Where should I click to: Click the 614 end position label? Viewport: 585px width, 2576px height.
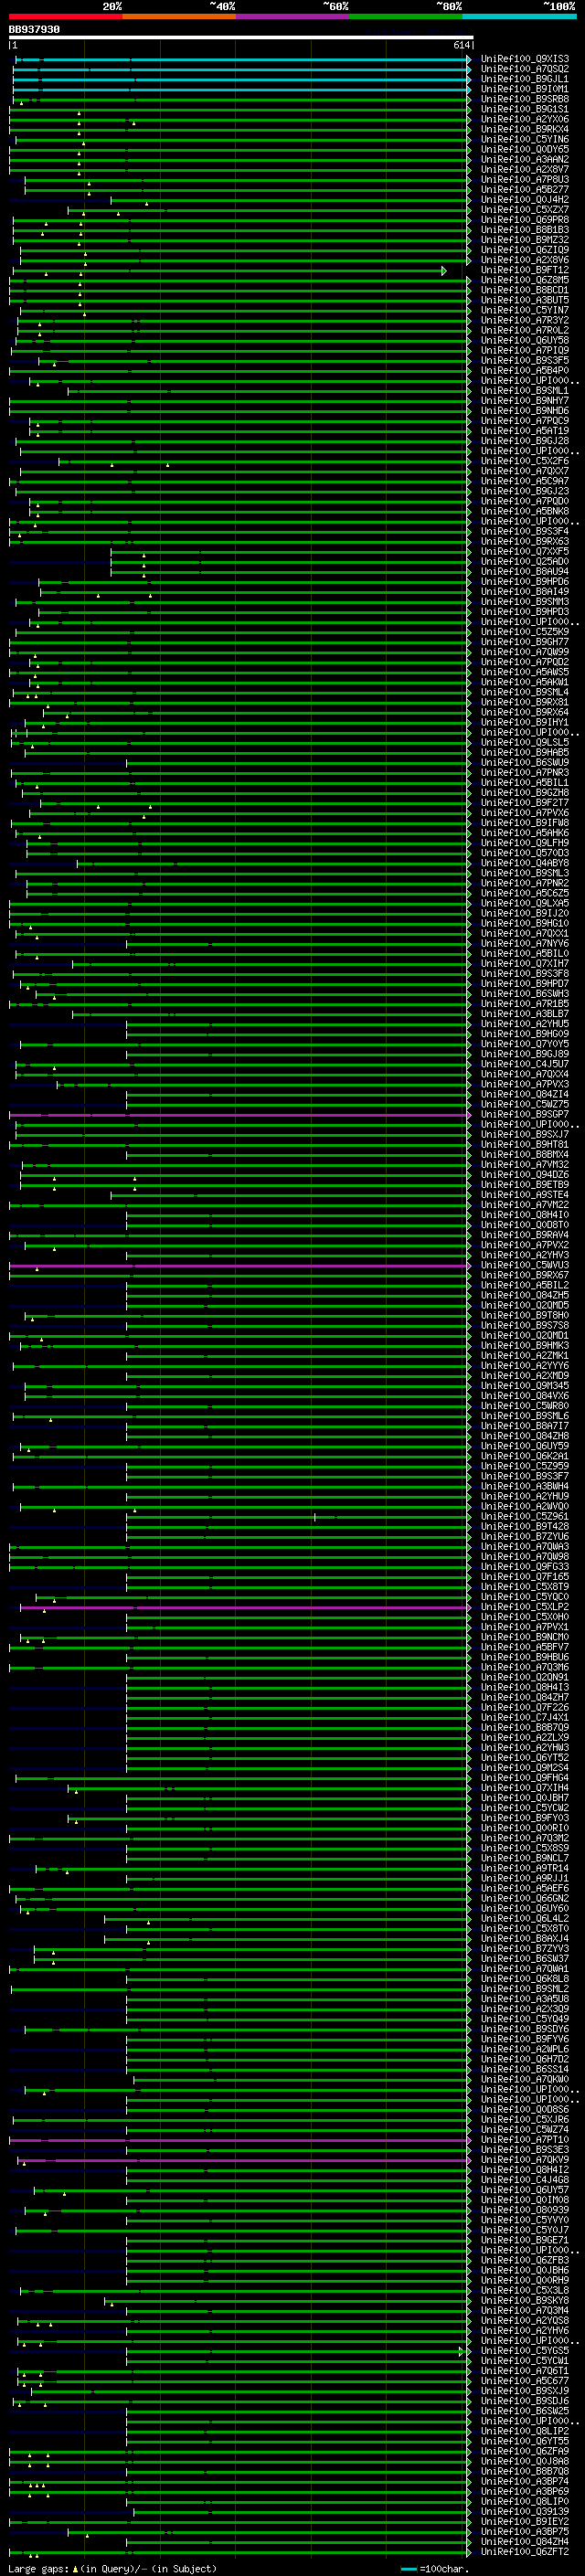(x=462, y=45)
